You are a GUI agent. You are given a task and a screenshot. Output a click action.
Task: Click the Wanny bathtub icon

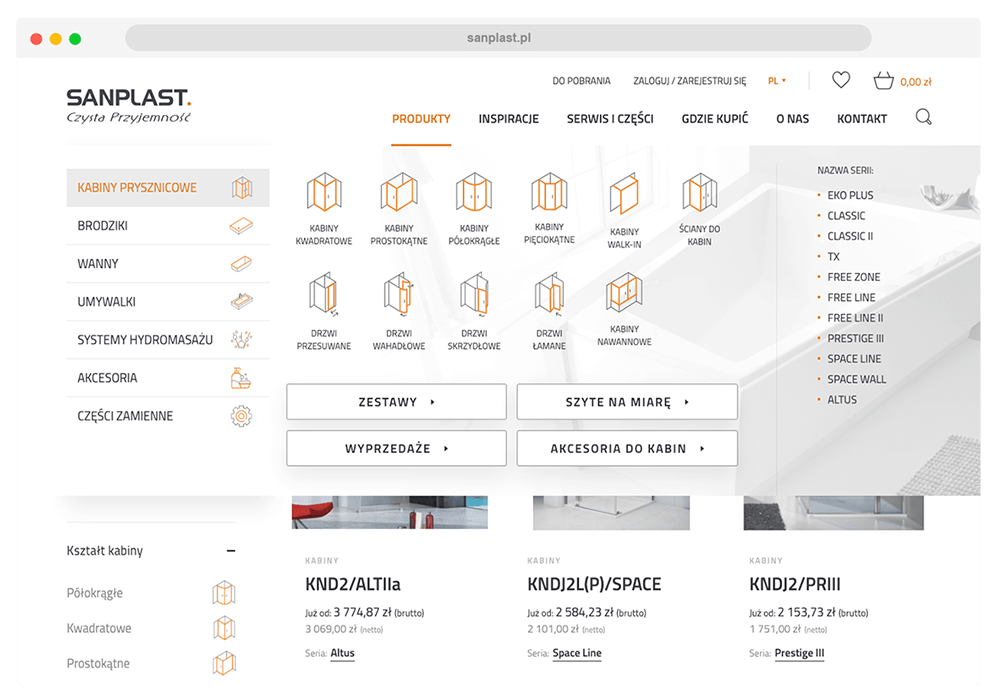tap(241, 263)
